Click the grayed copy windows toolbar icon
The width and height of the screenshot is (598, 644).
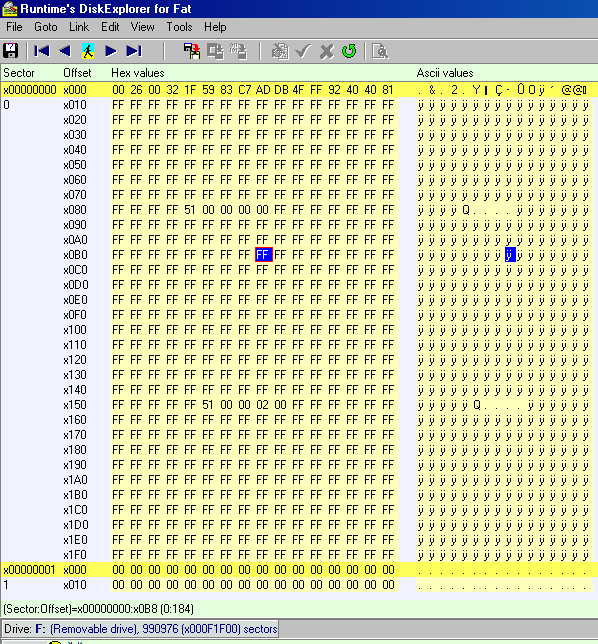click(215, 51)
